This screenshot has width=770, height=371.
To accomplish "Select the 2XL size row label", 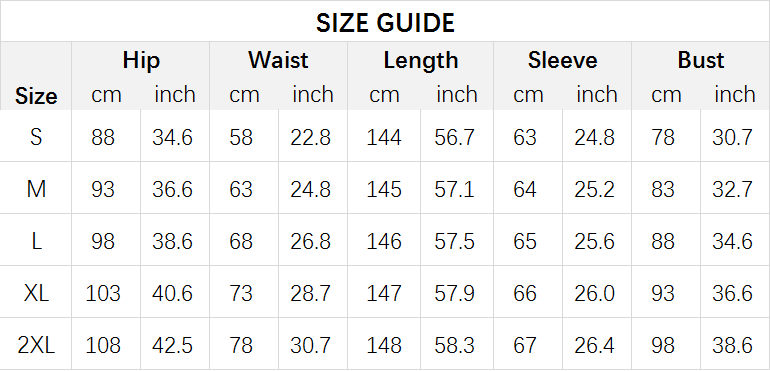I will (x=36, y=346).
